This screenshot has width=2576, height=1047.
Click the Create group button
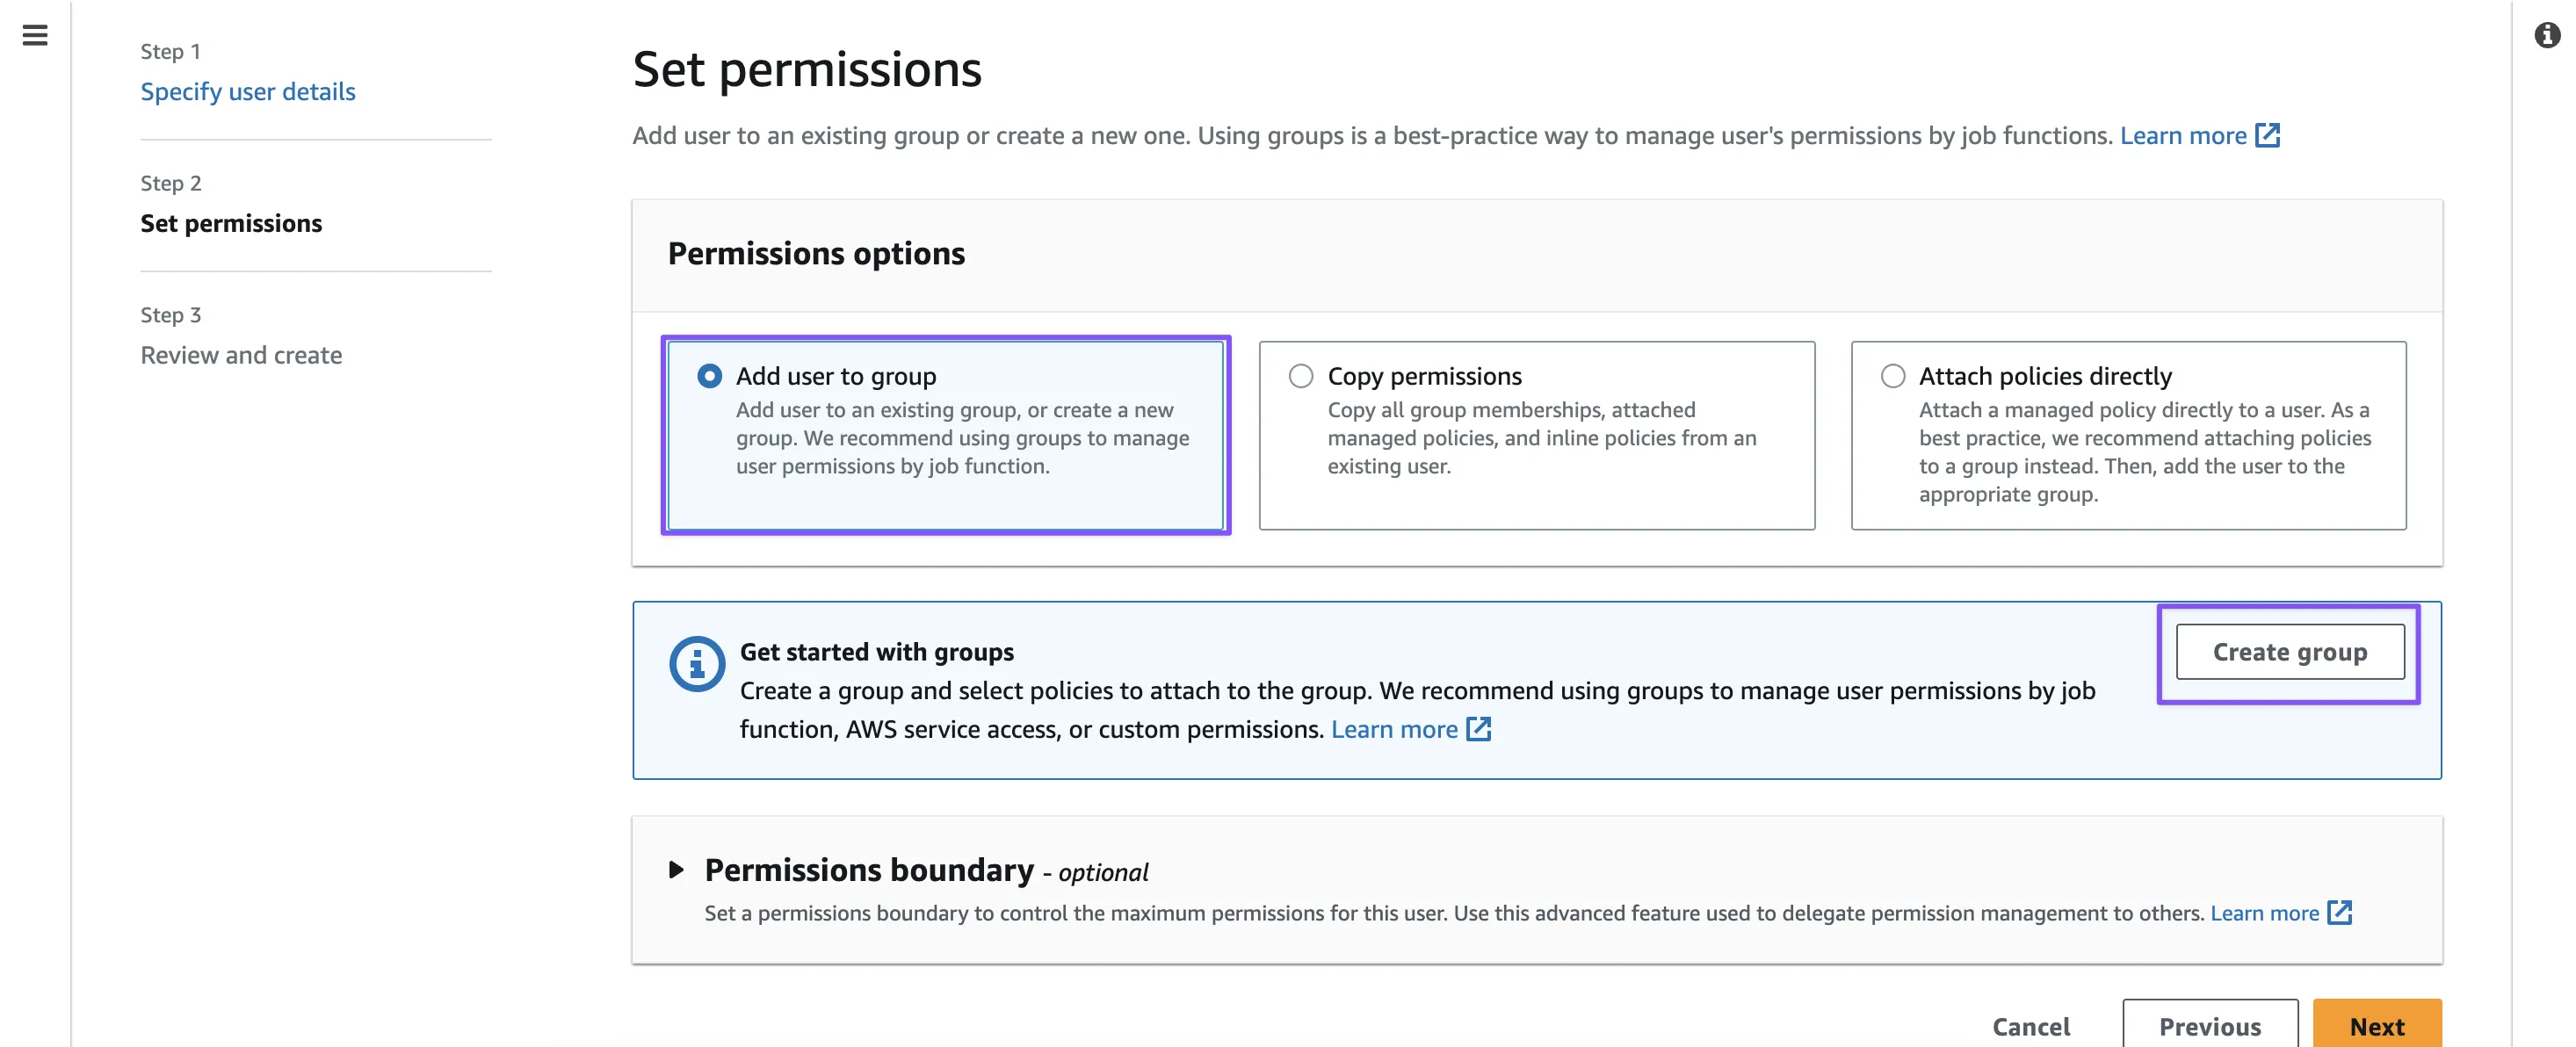2289,652
